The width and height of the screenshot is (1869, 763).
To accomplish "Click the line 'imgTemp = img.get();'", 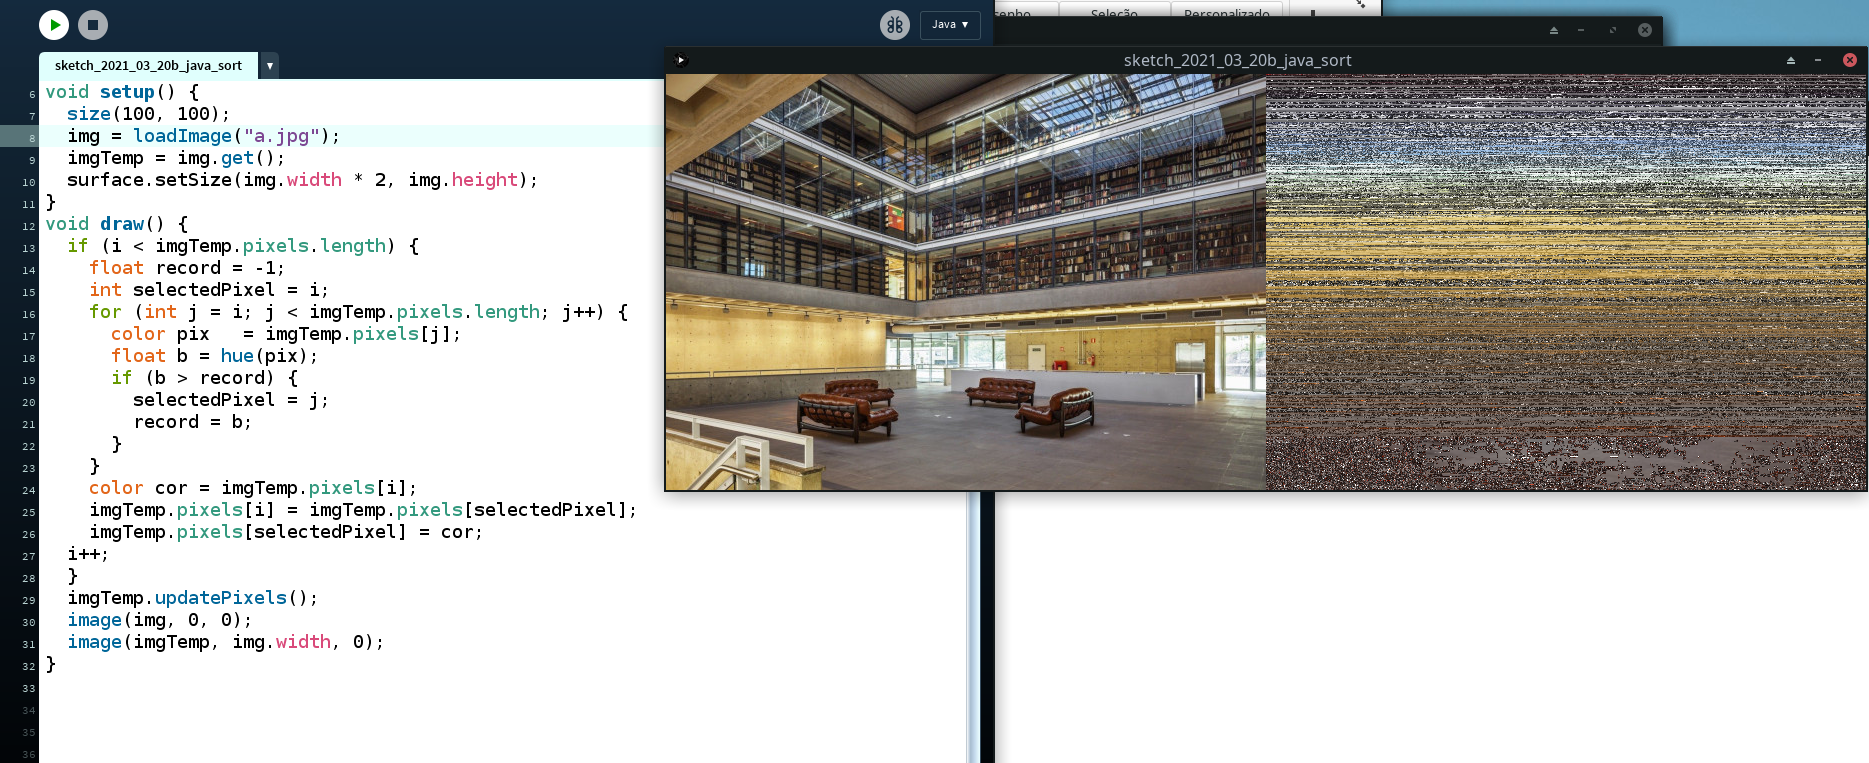I will pyautogui.click(x=176, y=158).
